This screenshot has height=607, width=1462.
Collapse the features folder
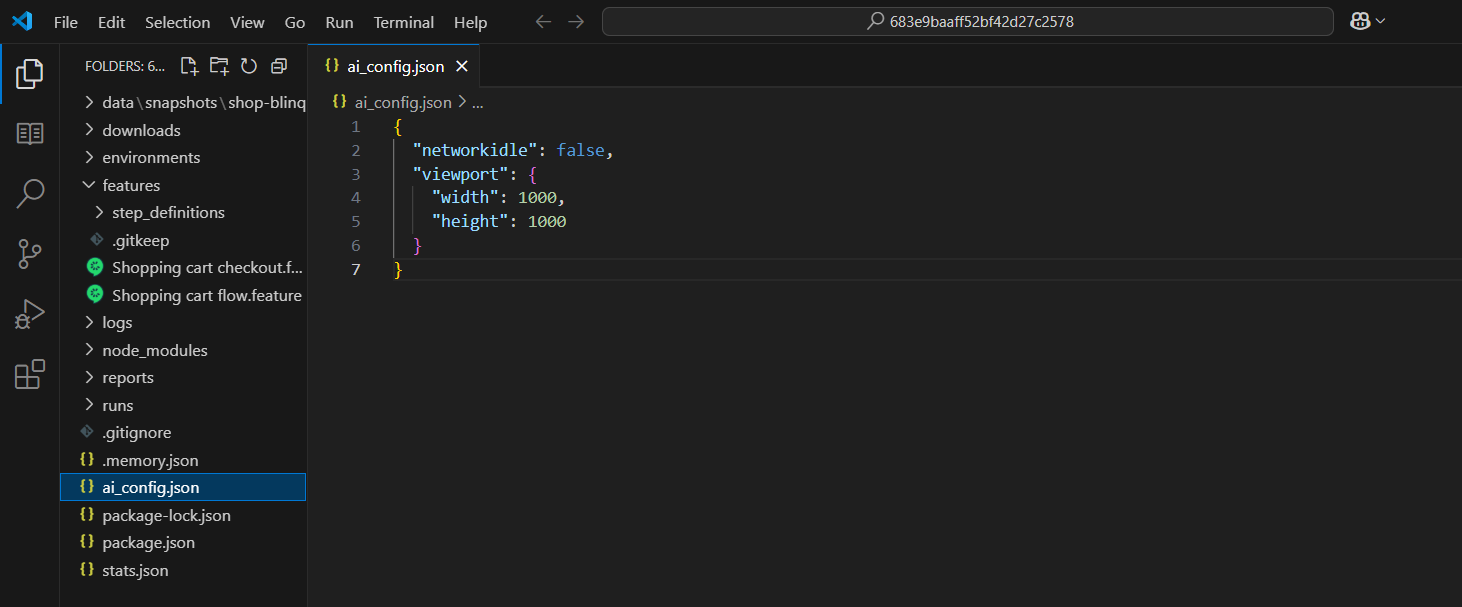tap(130, 185)
